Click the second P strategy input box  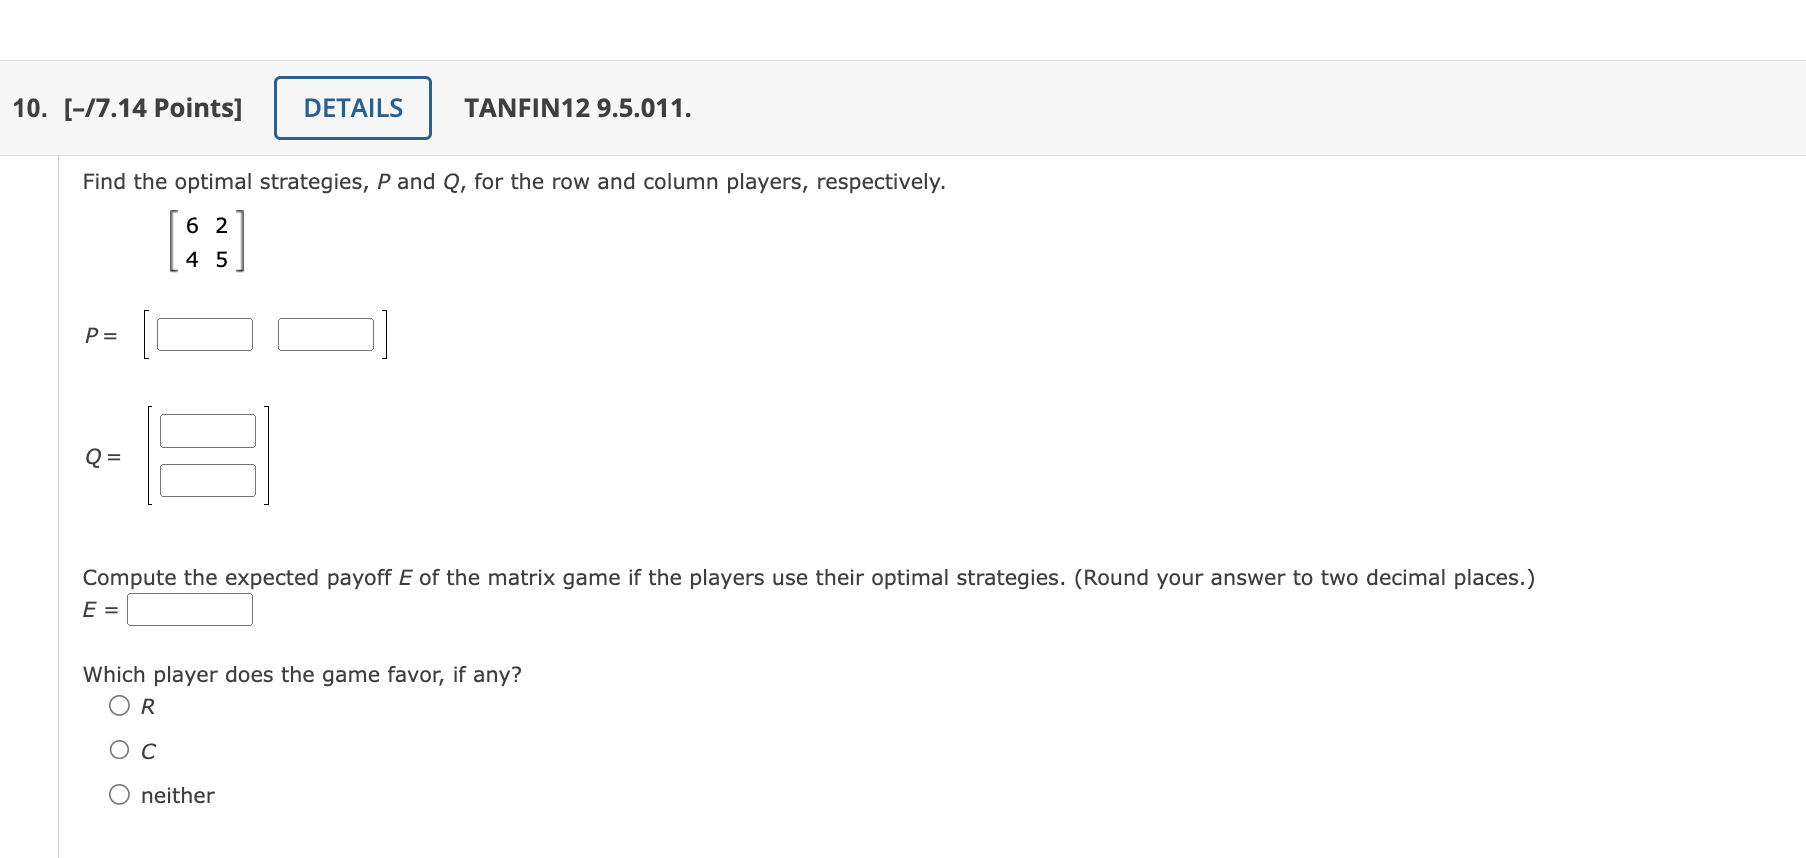click(x=325, y=333)
